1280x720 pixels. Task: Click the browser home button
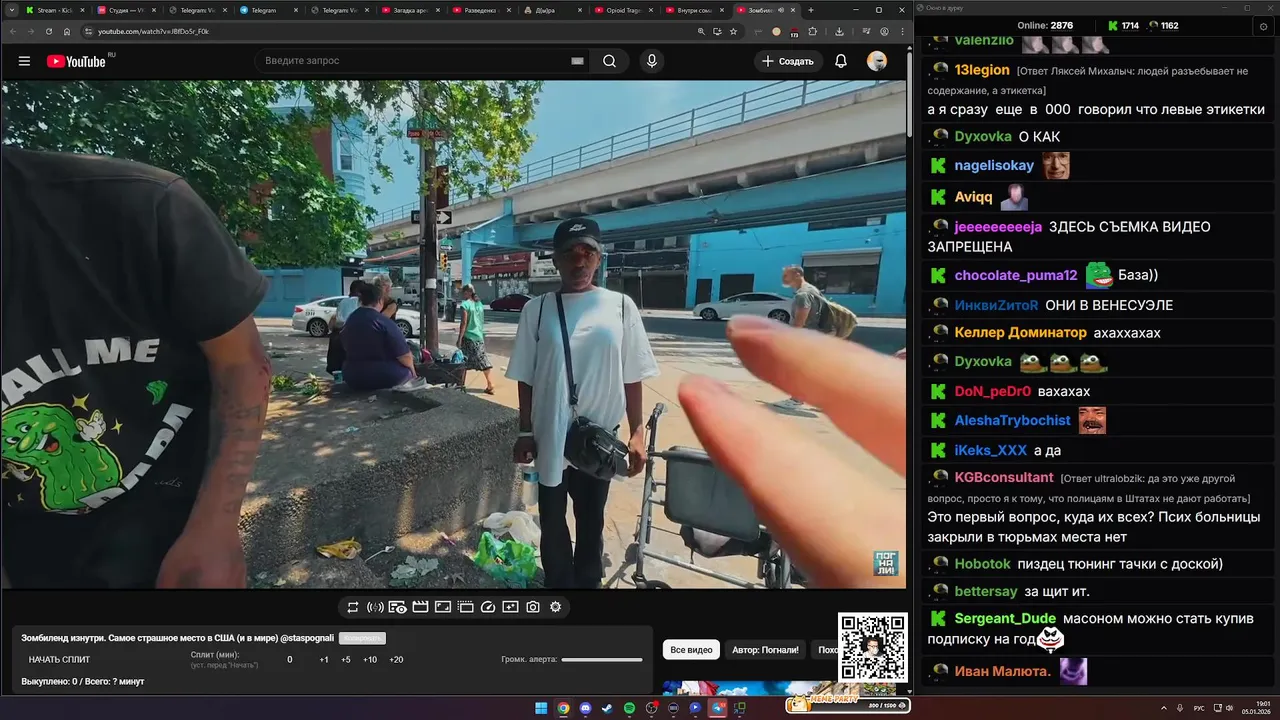coord(67,31)
